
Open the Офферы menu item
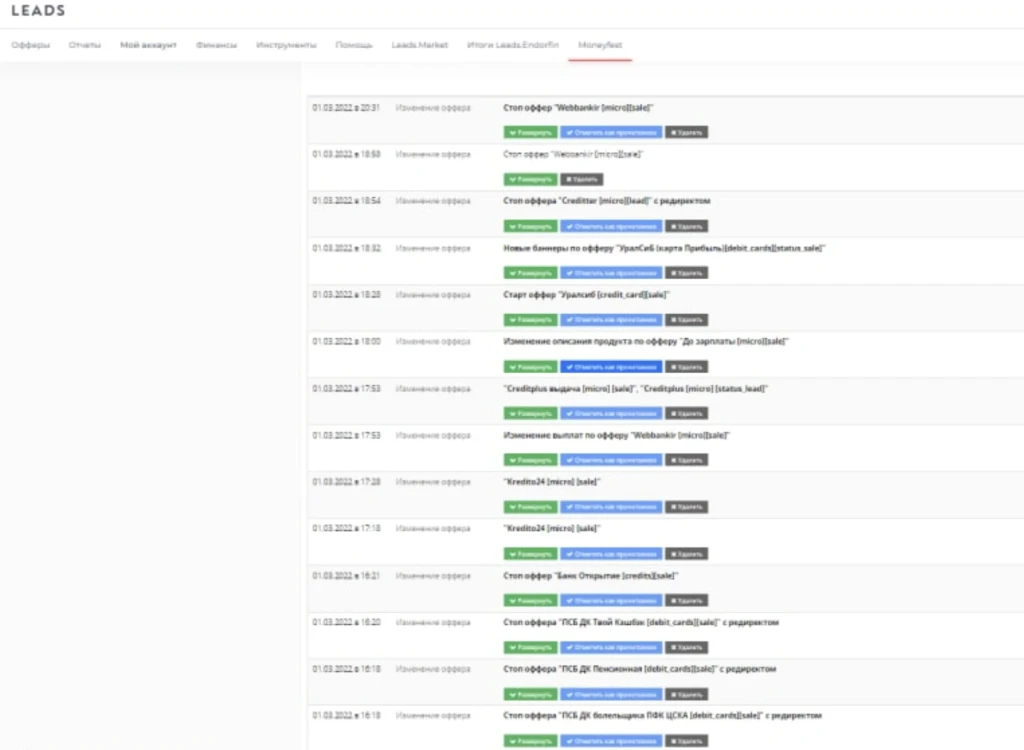click(31, 45)
